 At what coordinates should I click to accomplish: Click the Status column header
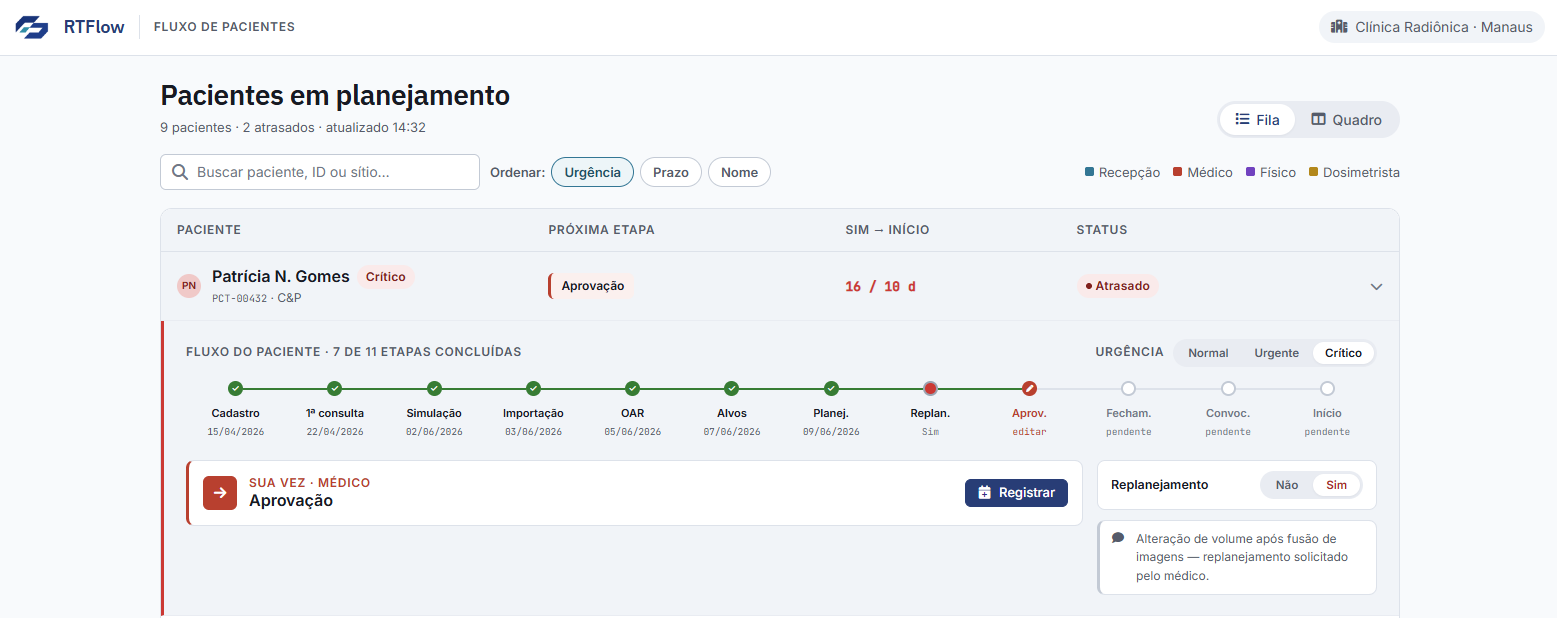click(1101, 230)
